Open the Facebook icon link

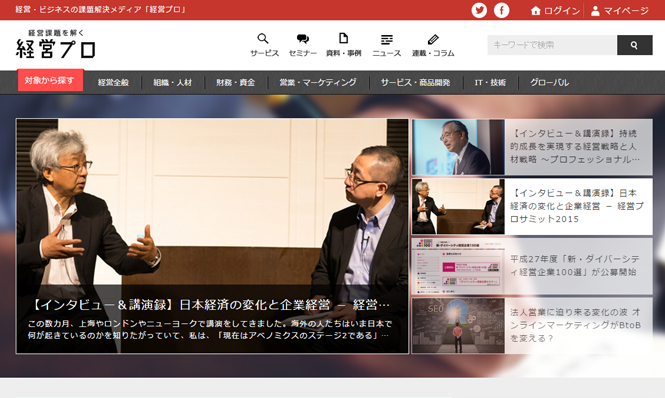pyautogui.click(x=501, y=10)
